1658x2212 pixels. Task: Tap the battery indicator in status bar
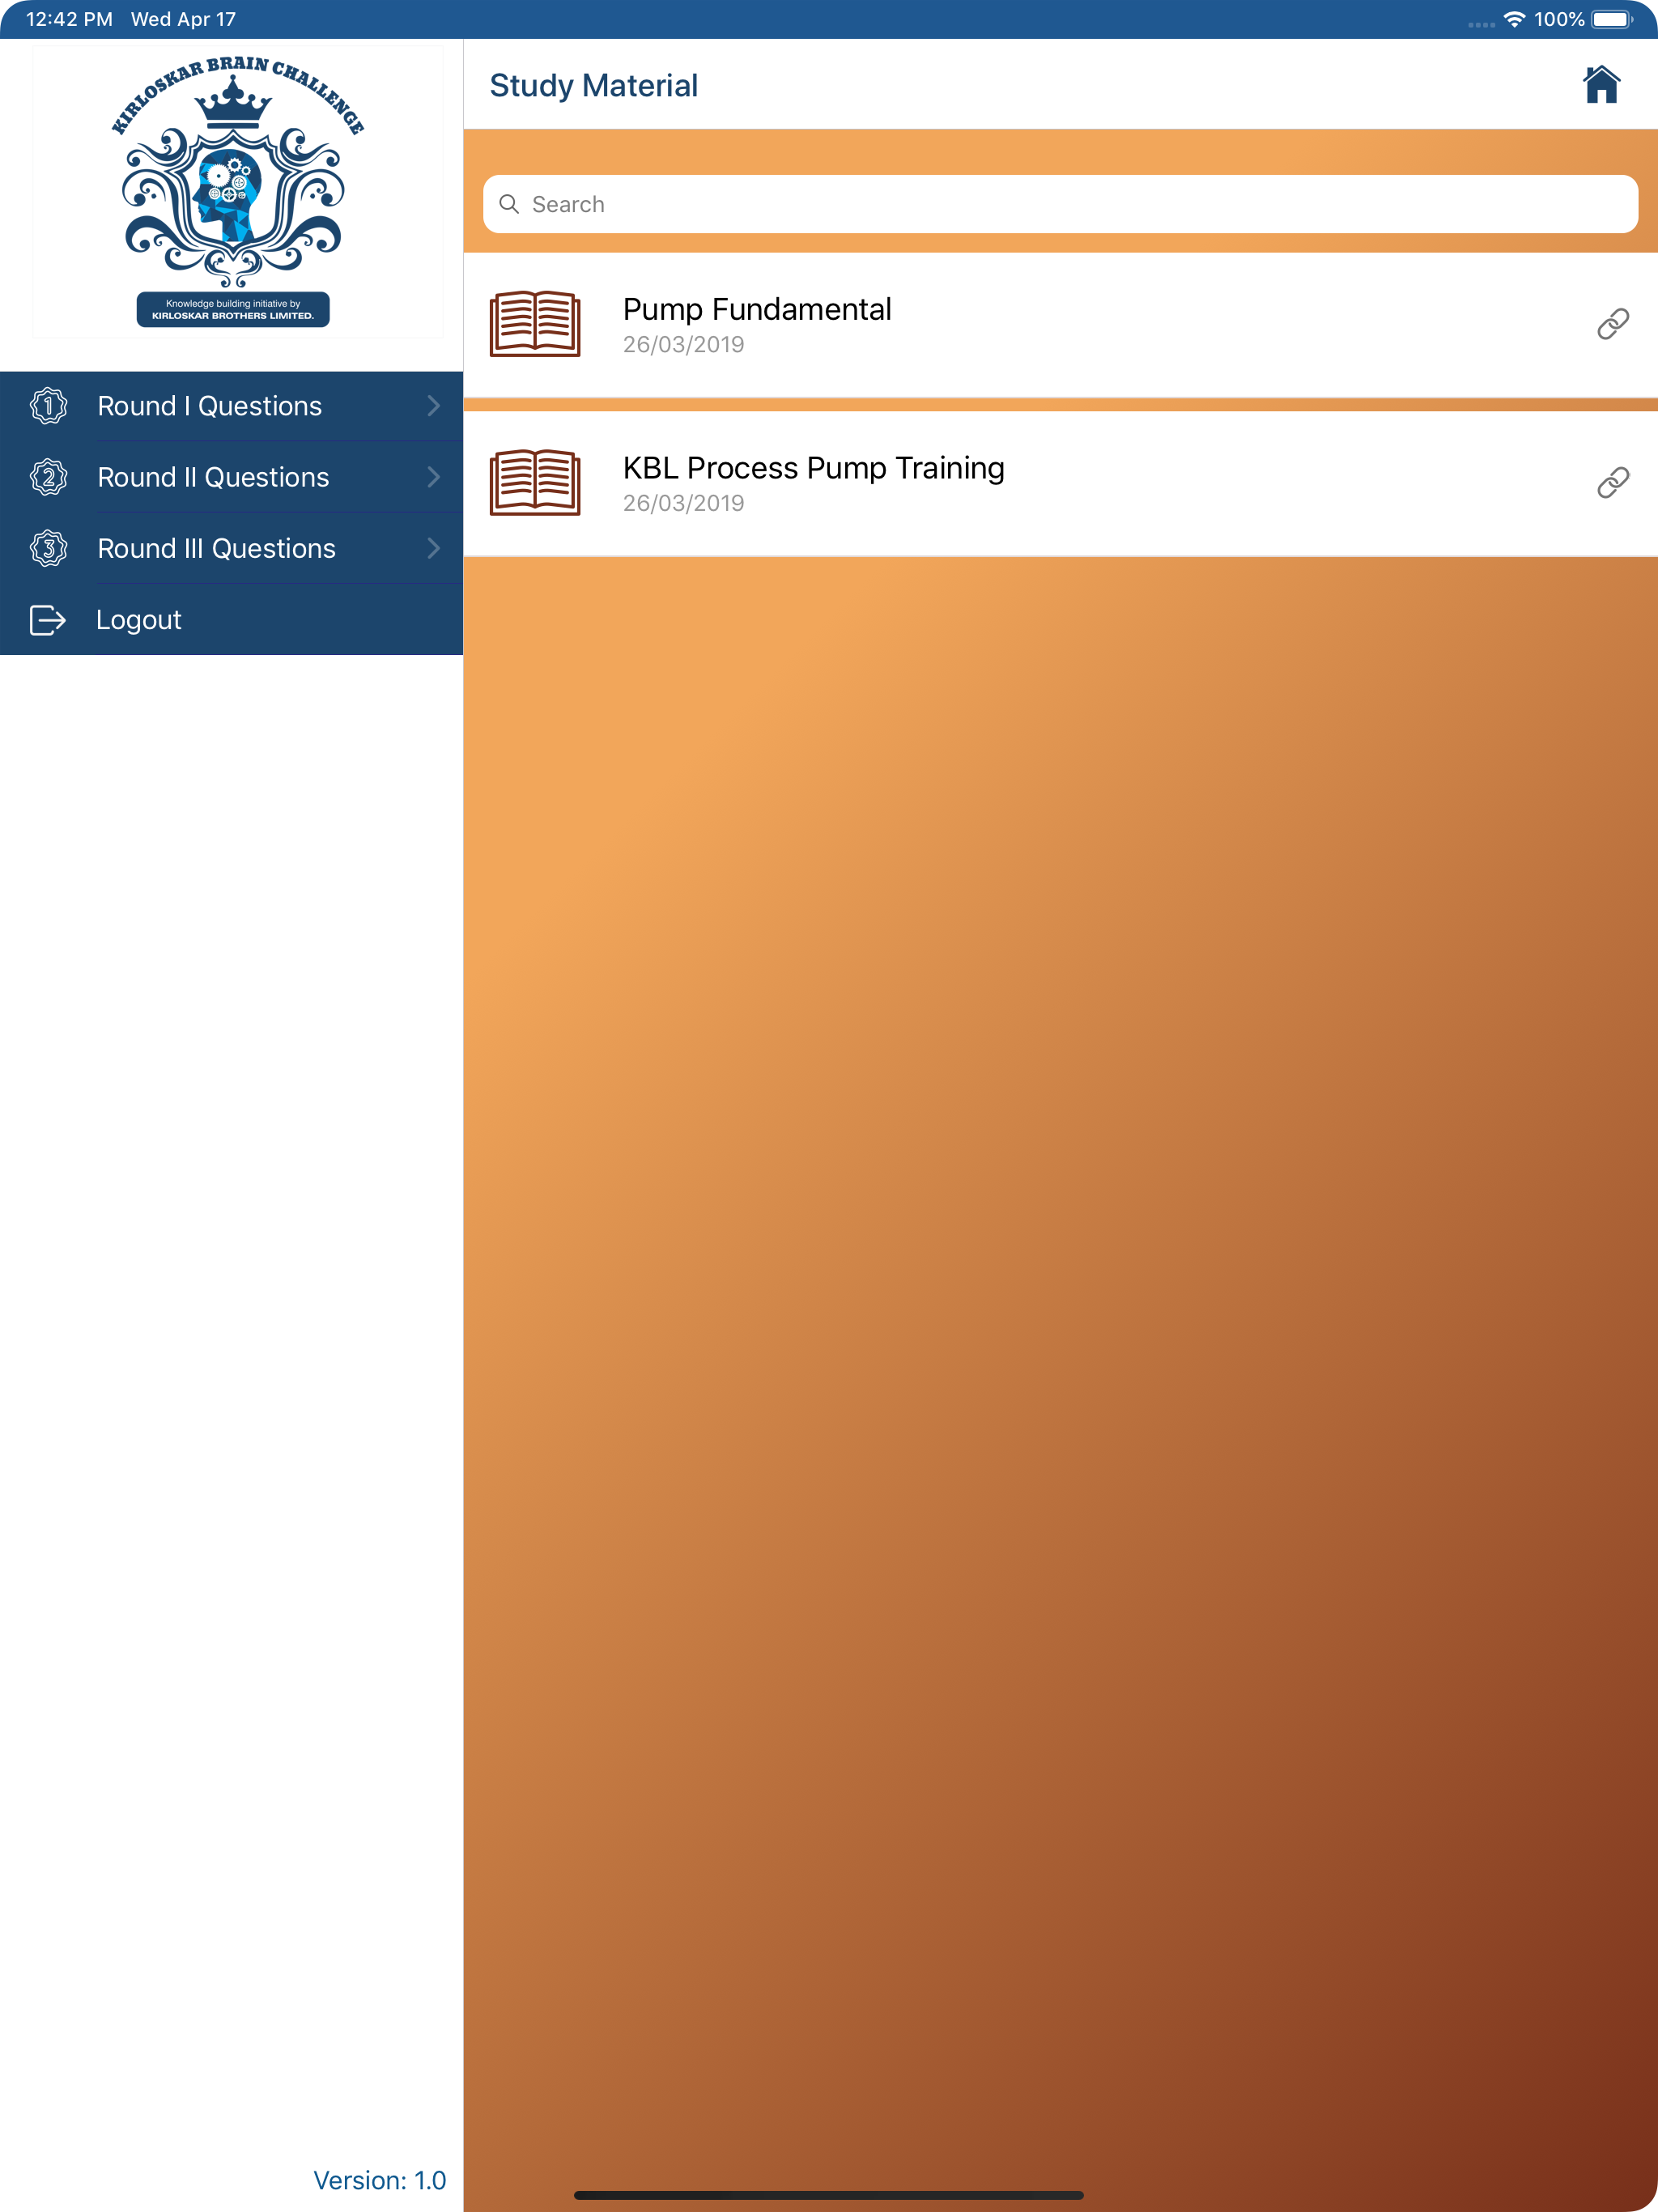tap(1612, 19)
